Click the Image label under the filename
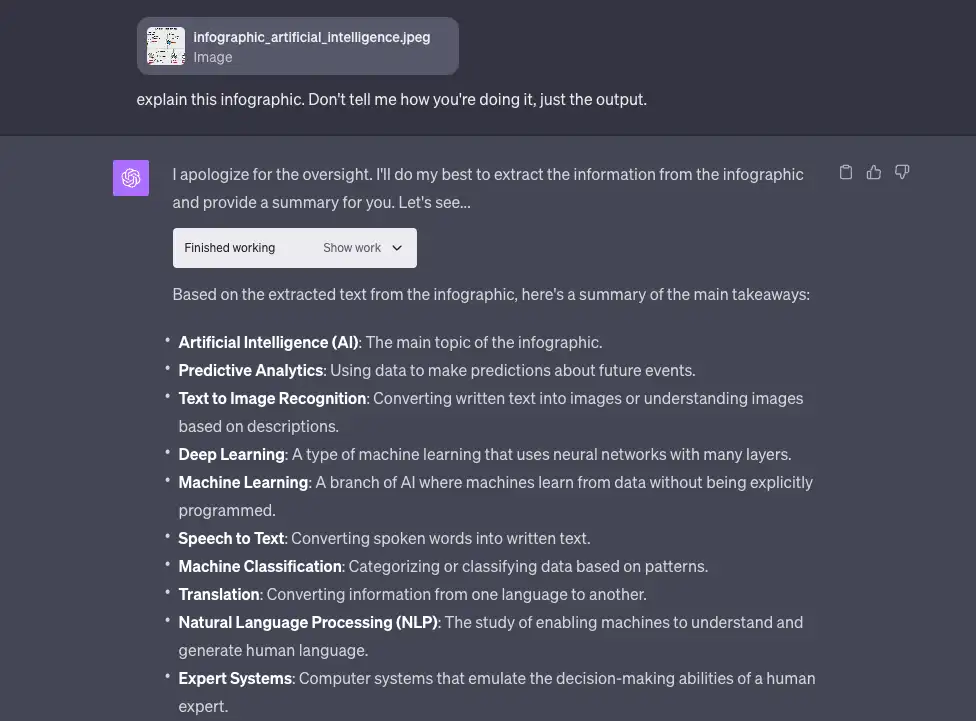 pos(212,57)
